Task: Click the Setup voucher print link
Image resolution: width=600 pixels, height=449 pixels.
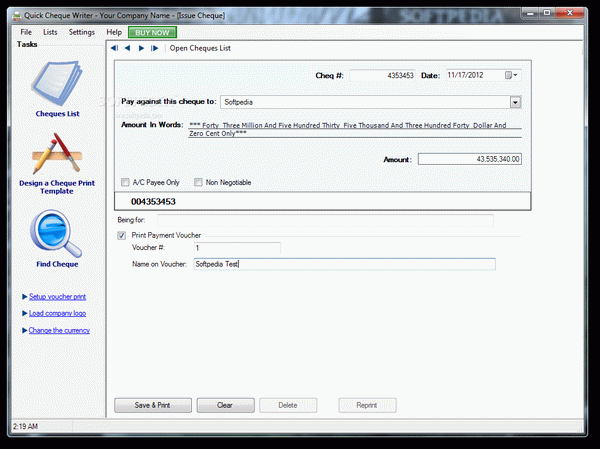Action: (x=57, y=297)
